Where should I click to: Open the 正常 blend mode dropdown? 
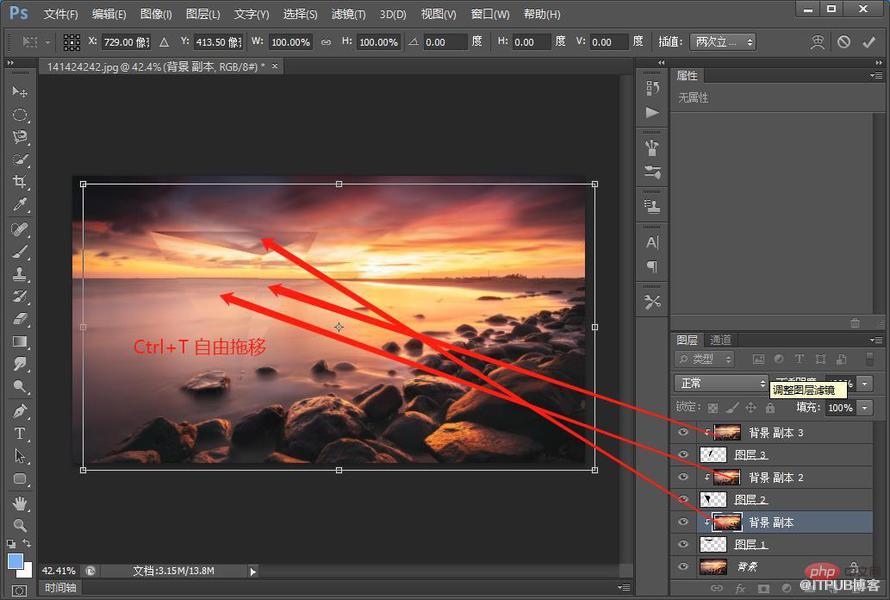point(721,383)
